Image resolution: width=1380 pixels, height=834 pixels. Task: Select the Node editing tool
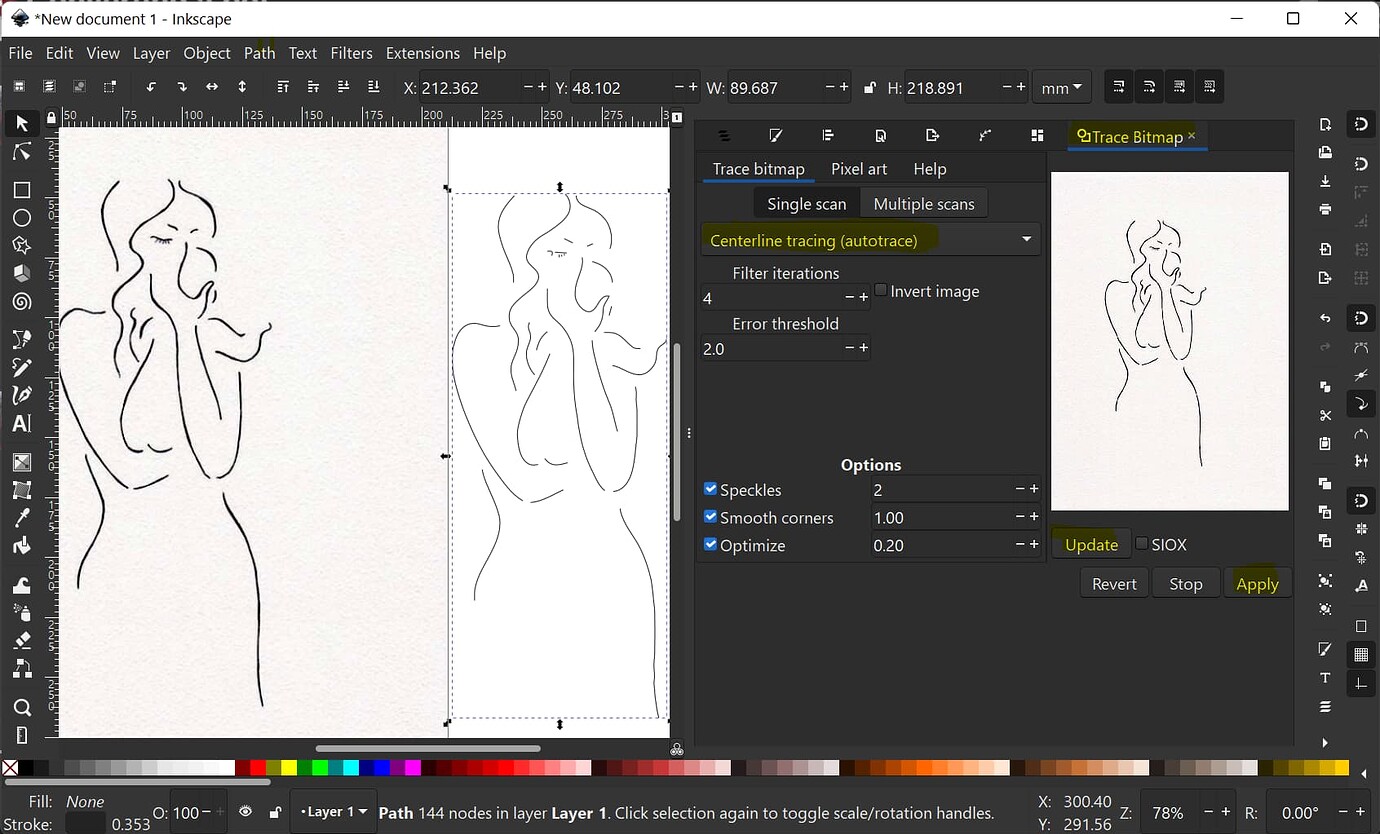click(x=22, y=151)
